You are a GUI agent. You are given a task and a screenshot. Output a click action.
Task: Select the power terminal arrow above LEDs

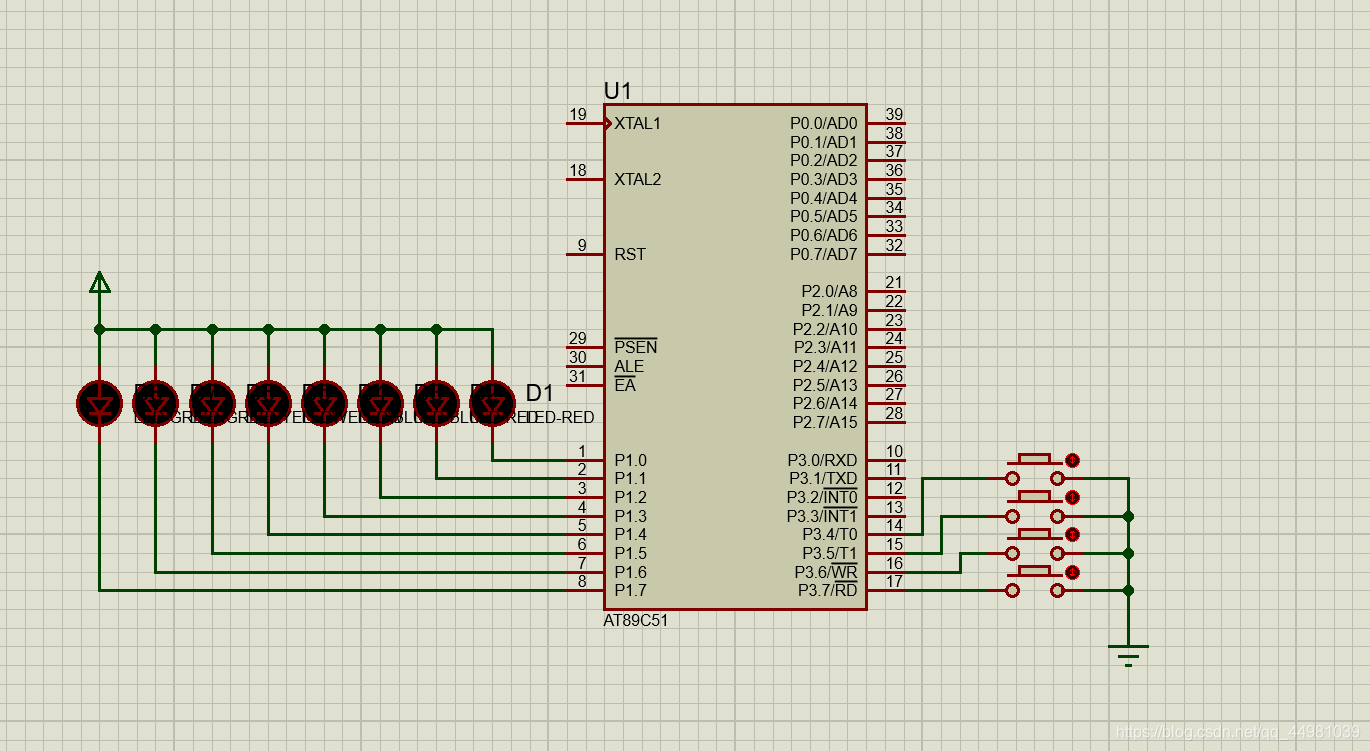tap(99, 283)
